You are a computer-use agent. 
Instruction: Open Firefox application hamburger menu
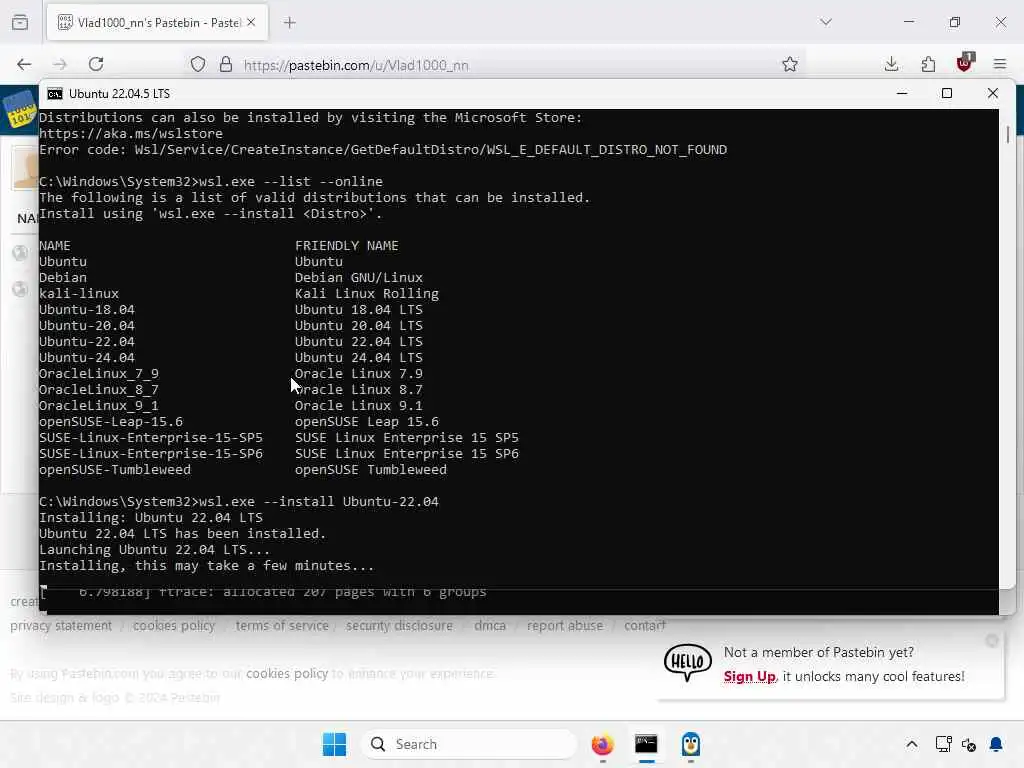coord(1000,64)
